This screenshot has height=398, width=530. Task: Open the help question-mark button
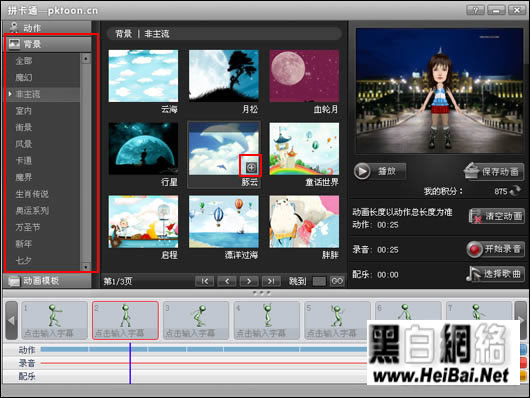point(475,10)
